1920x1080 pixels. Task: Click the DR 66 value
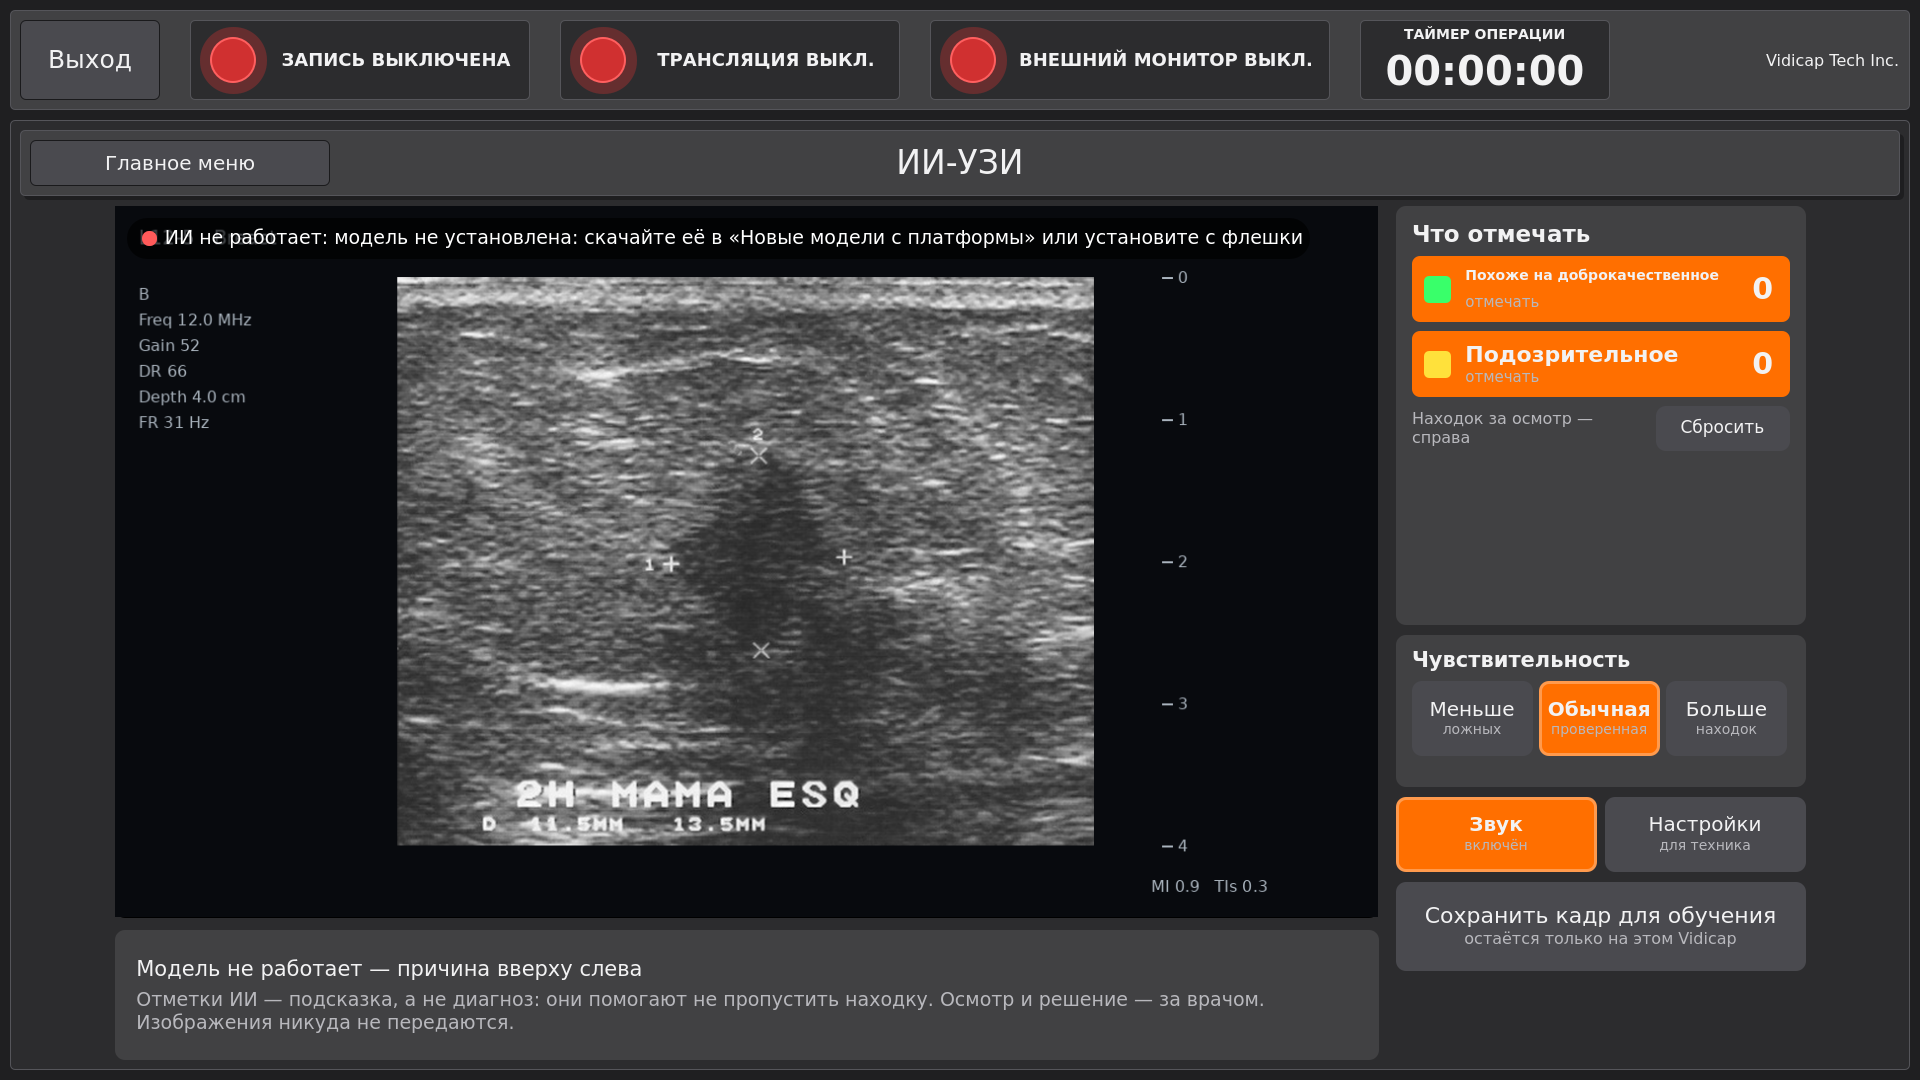tap(163, 372)
